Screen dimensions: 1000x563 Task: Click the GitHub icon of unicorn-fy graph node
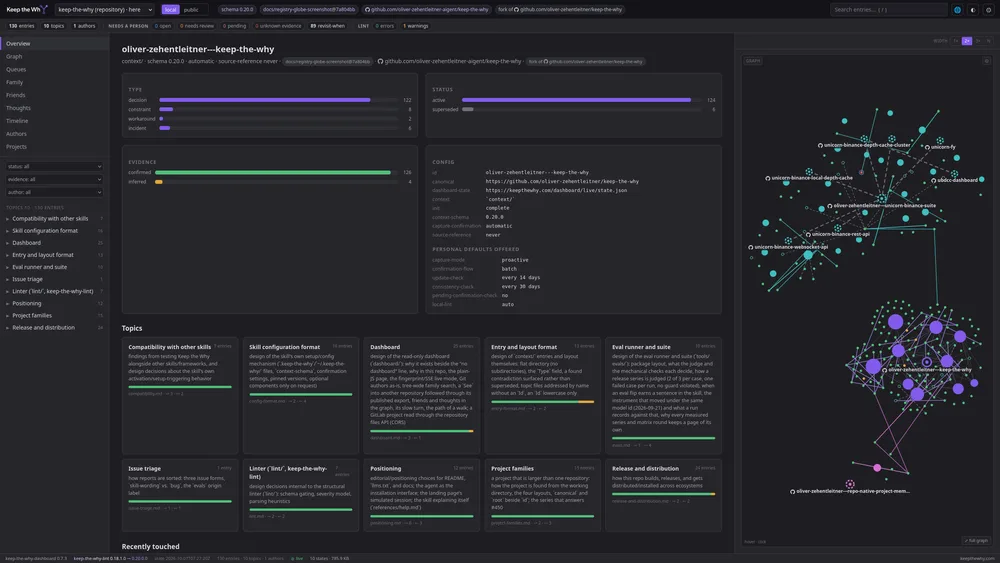point(927,147)
